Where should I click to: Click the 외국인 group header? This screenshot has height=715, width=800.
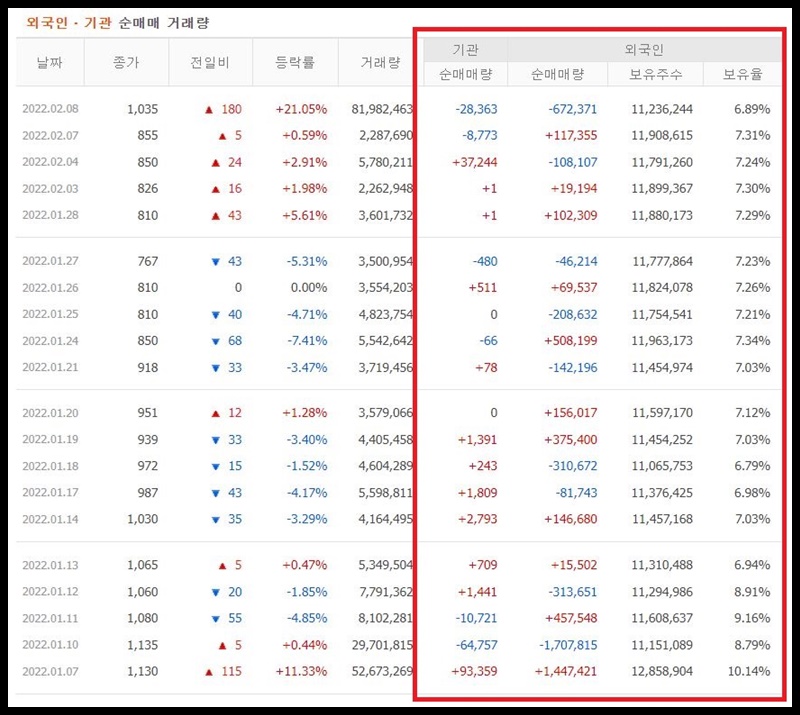(644, 50)
